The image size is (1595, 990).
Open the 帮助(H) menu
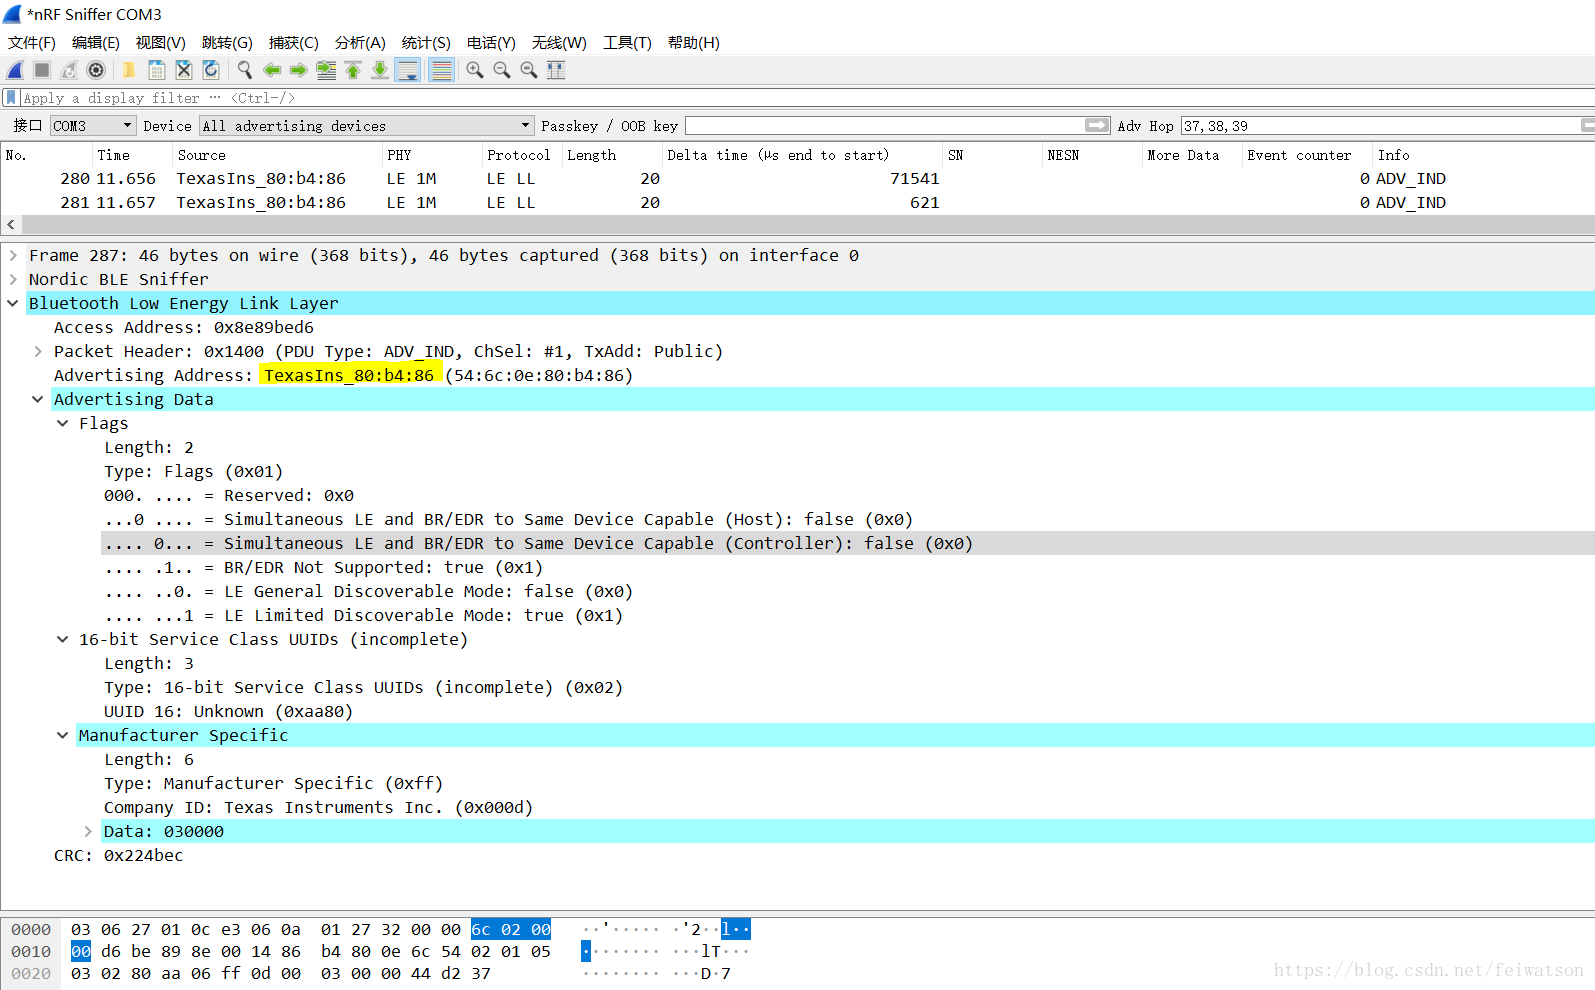[x=694, y=43]
